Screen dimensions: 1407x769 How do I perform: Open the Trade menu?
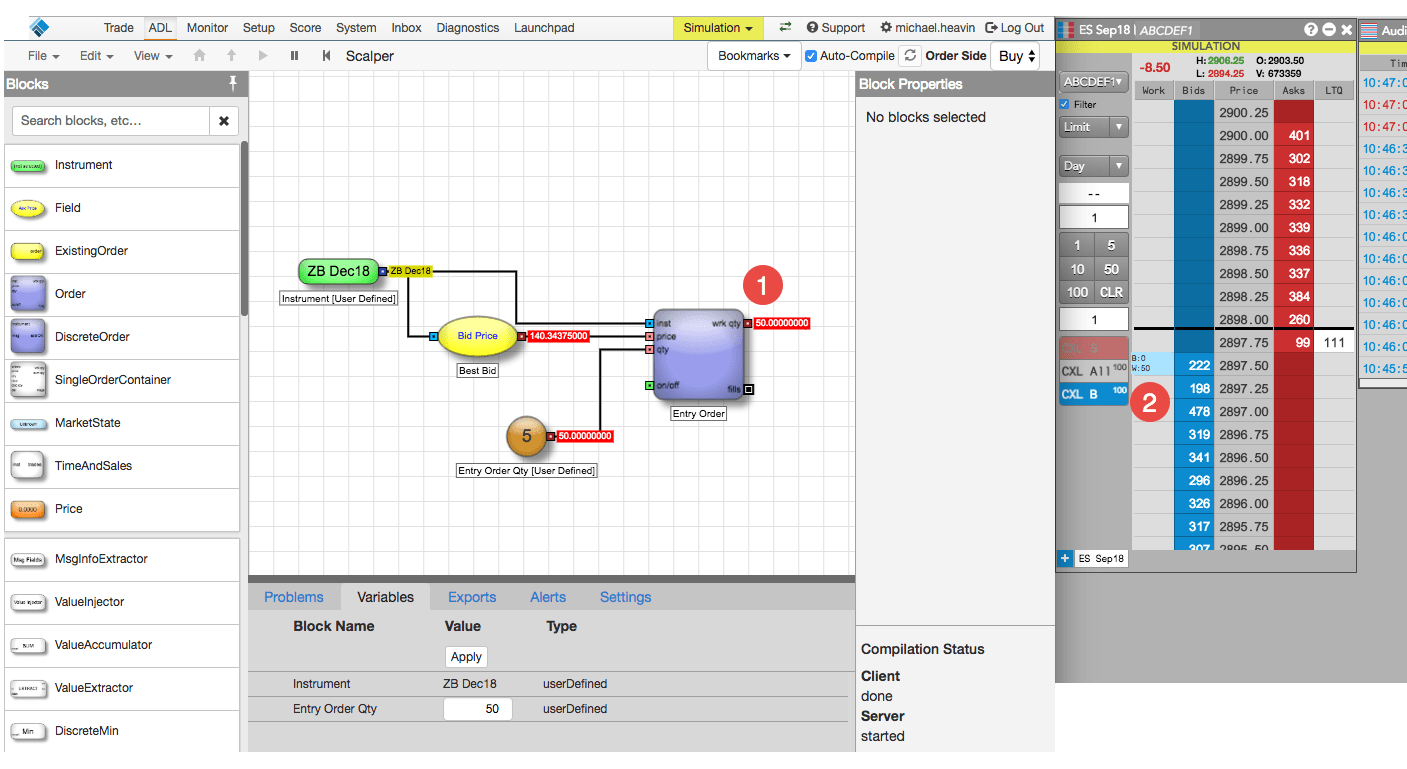tap(119, 28)
